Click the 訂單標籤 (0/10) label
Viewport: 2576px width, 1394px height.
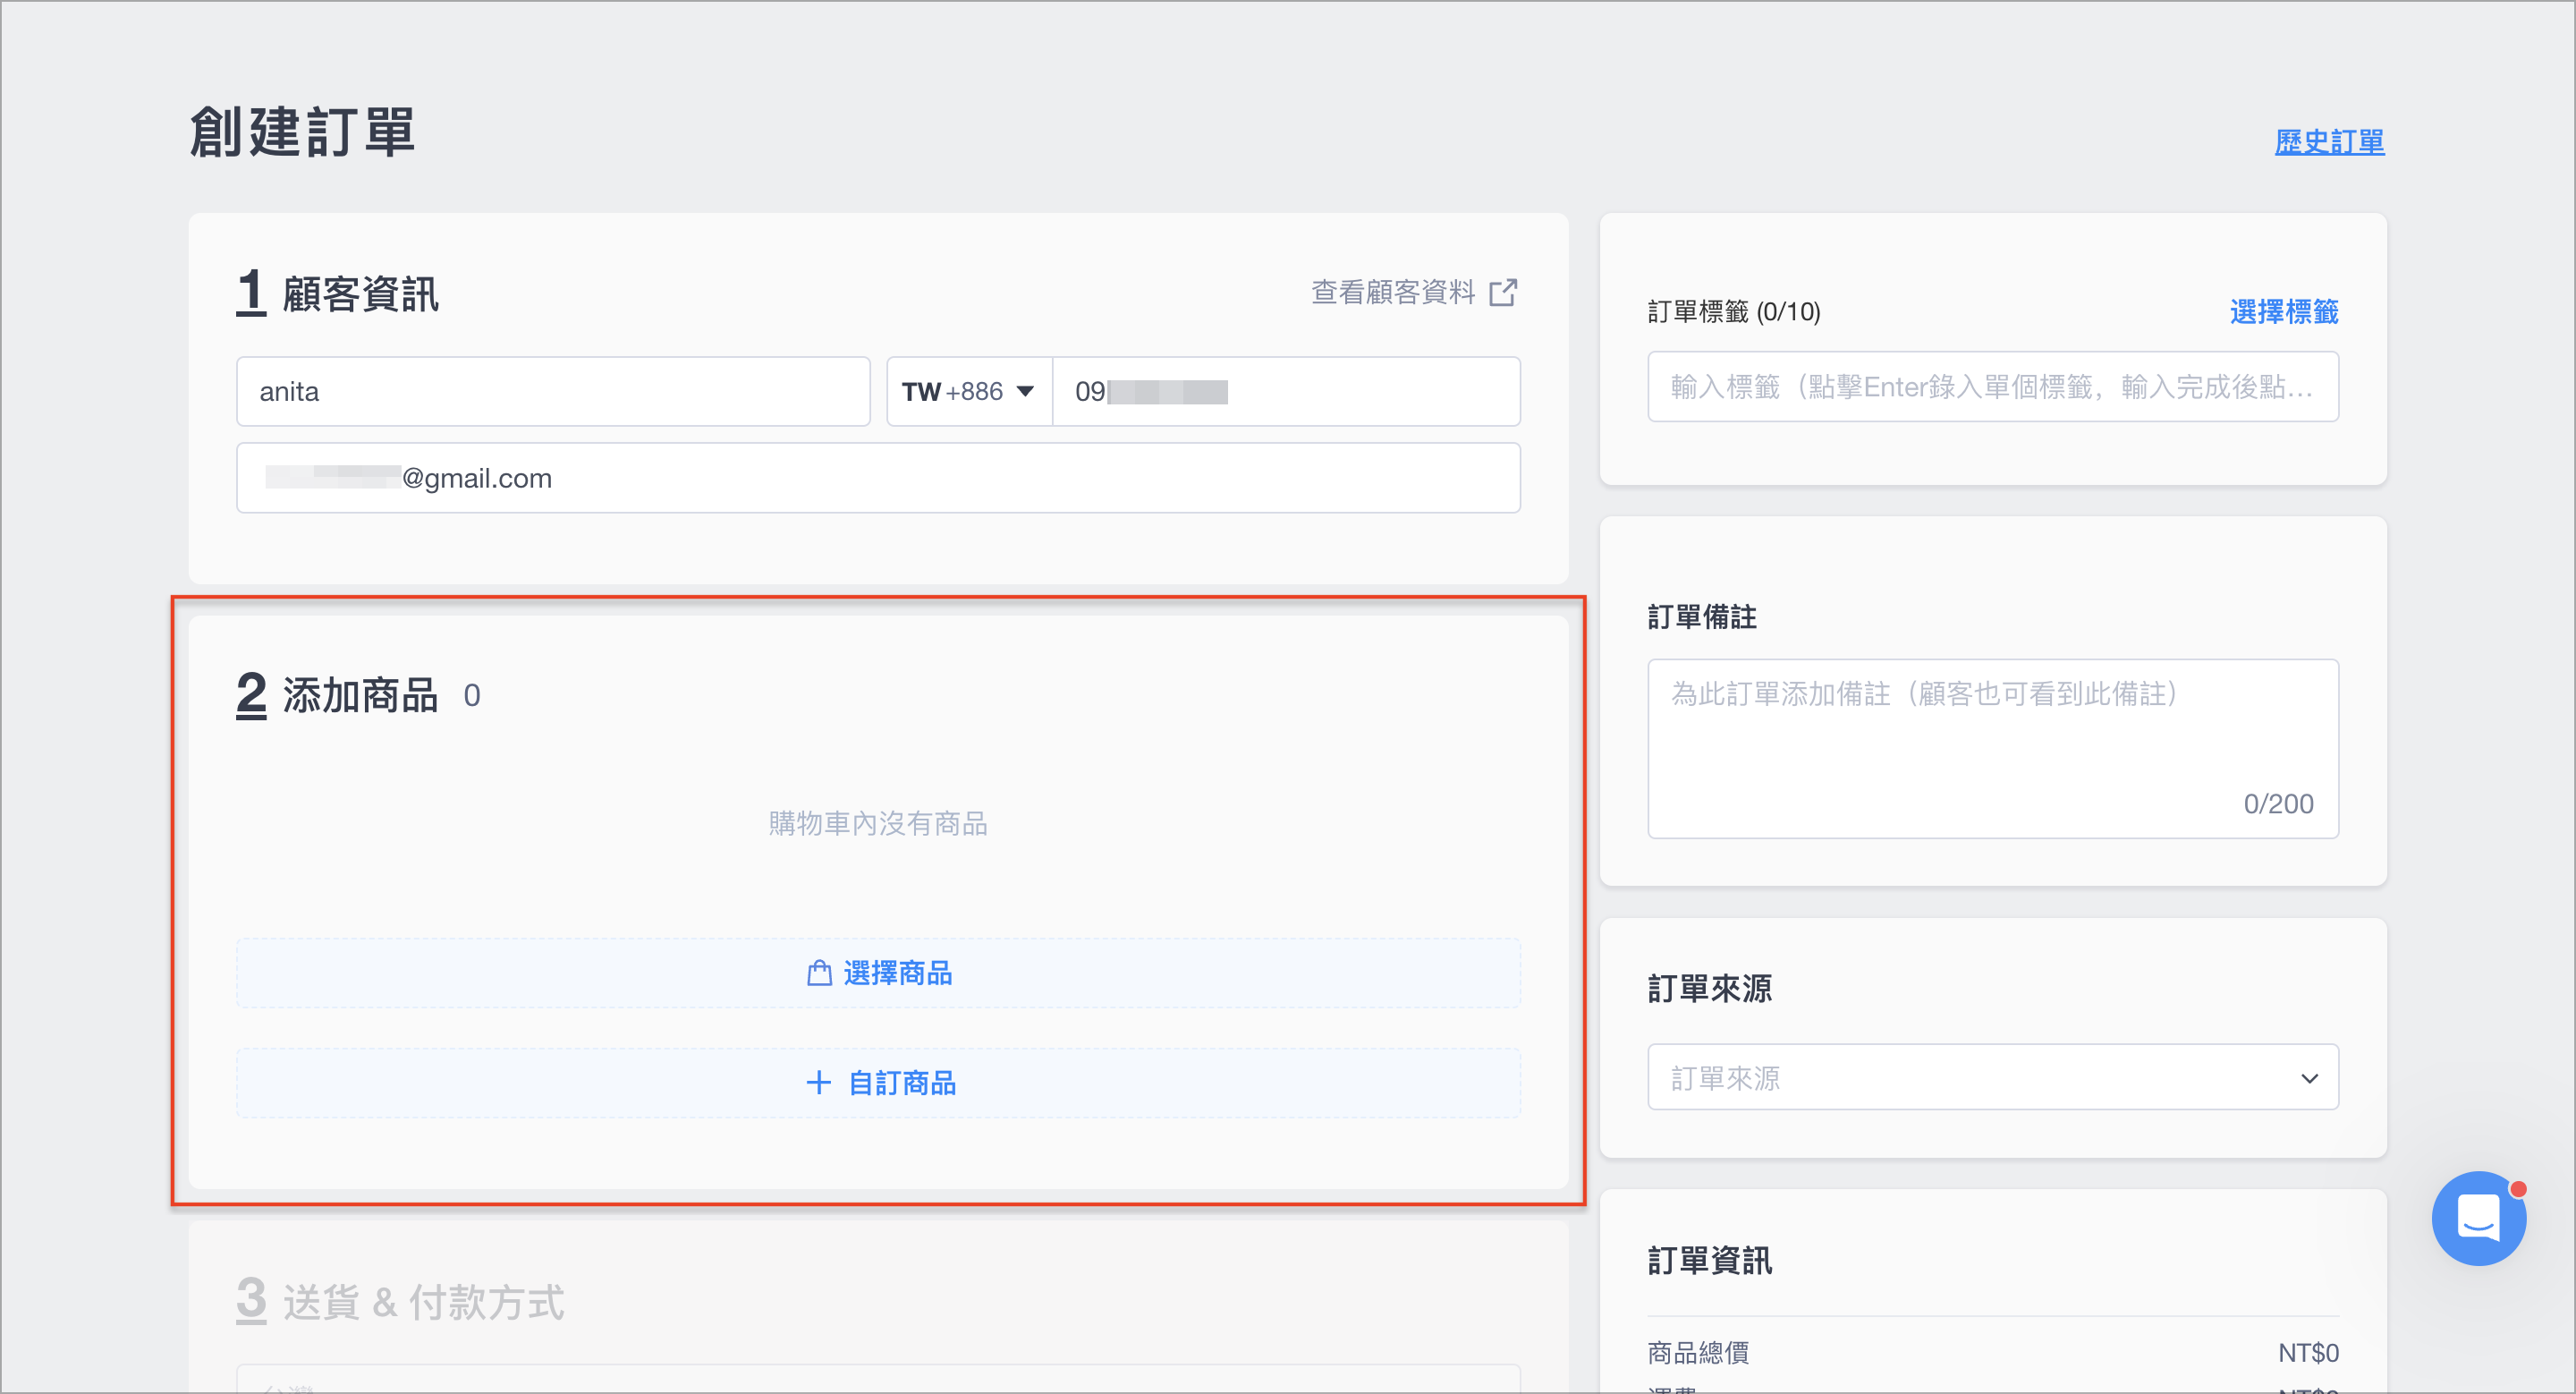(x=1734, y=312)
